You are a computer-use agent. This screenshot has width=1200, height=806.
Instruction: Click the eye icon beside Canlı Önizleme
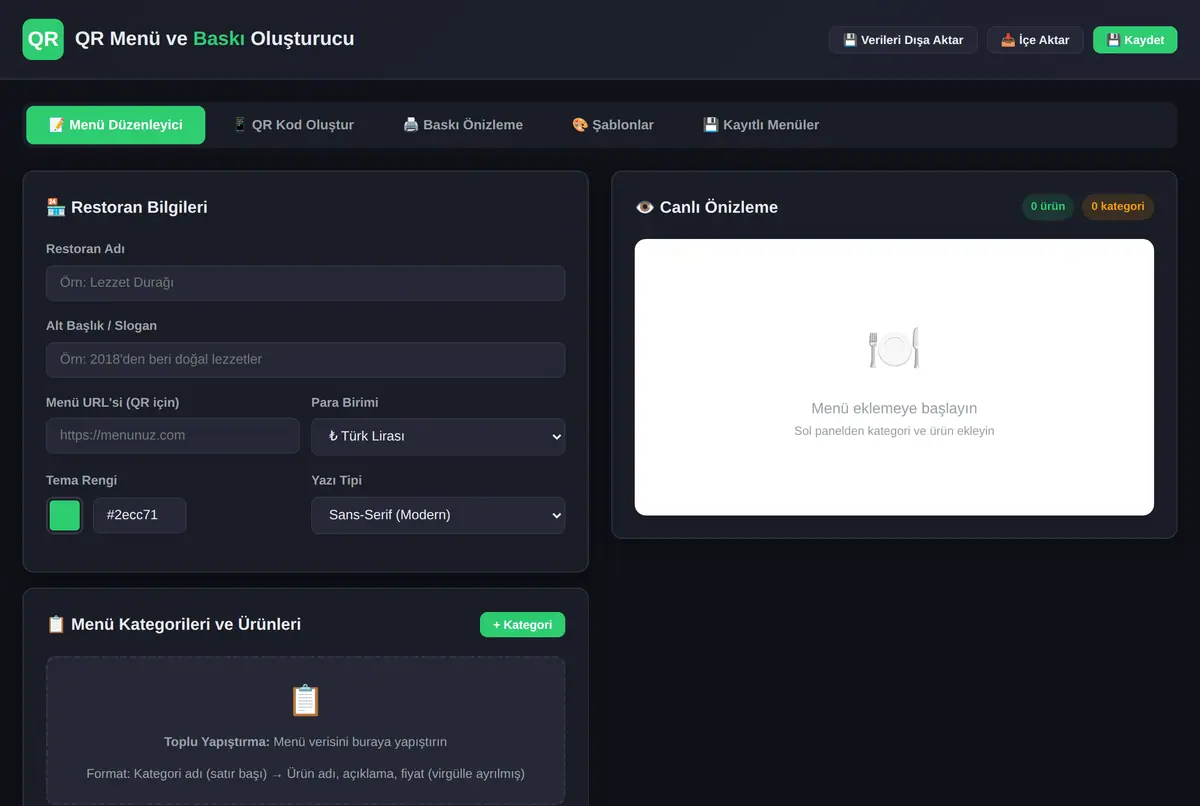[x=645, y=207]
